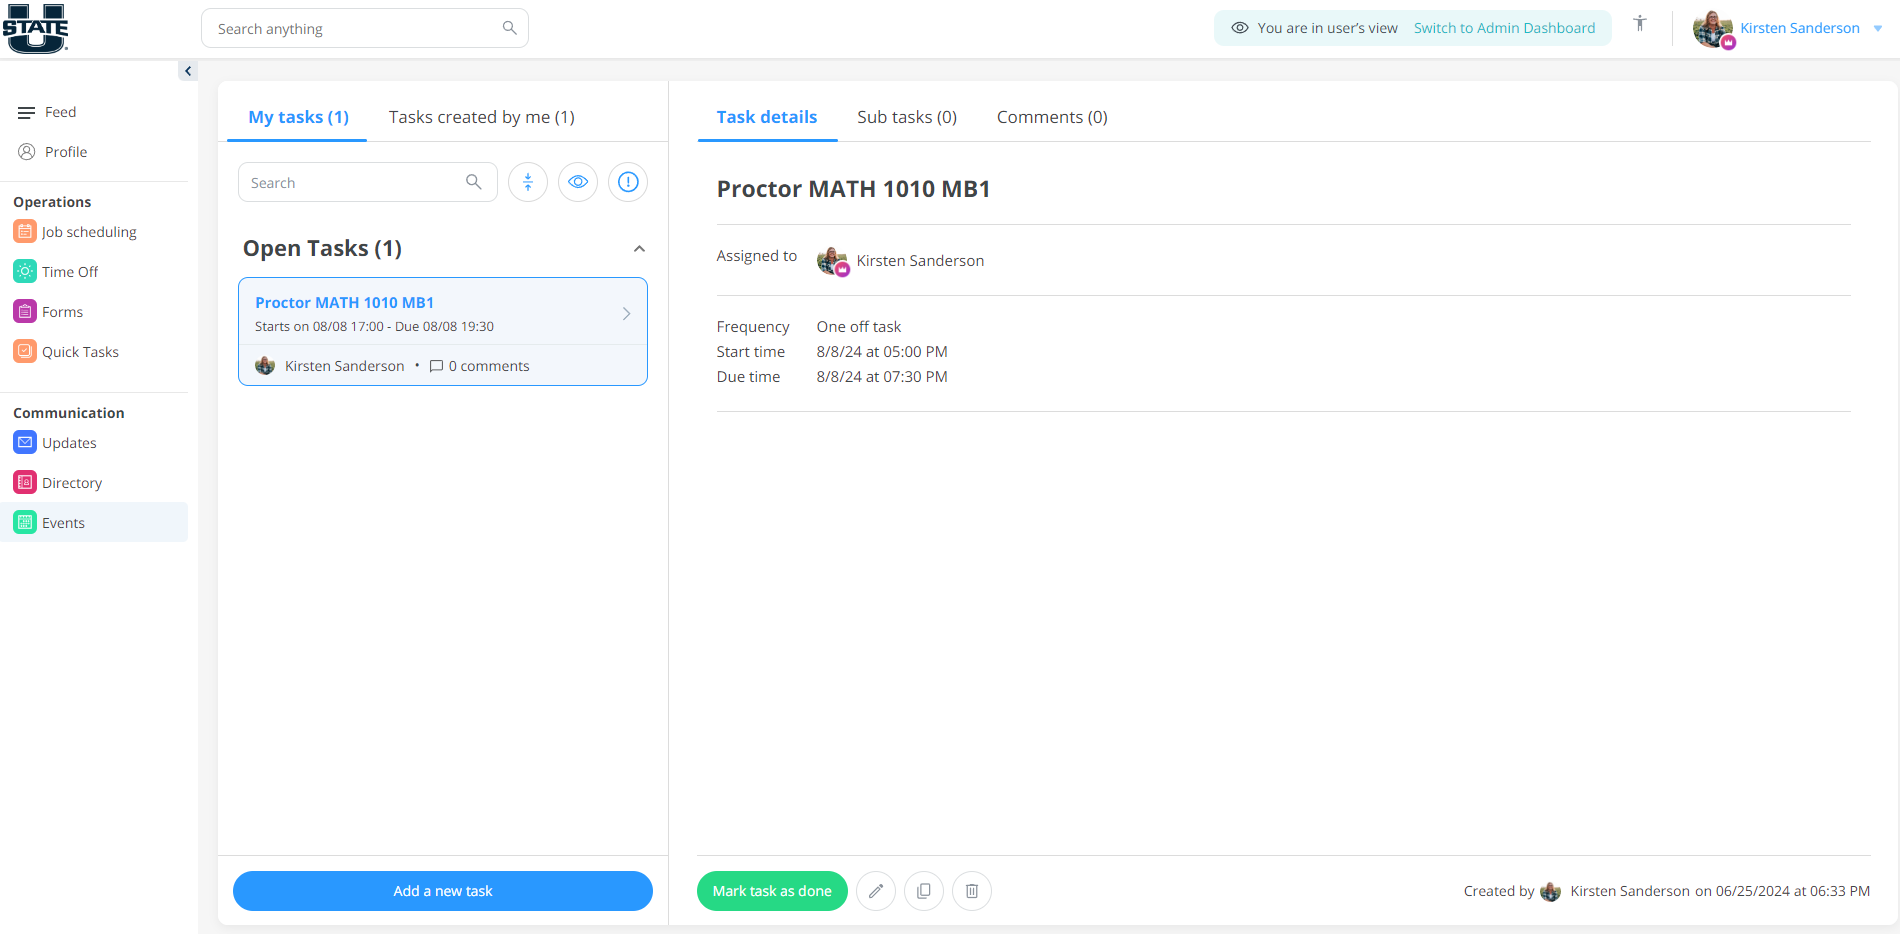Toggle the collapse sorting filter icon
The width and height of the screenshot is (1900, 934).
(528, 182)
